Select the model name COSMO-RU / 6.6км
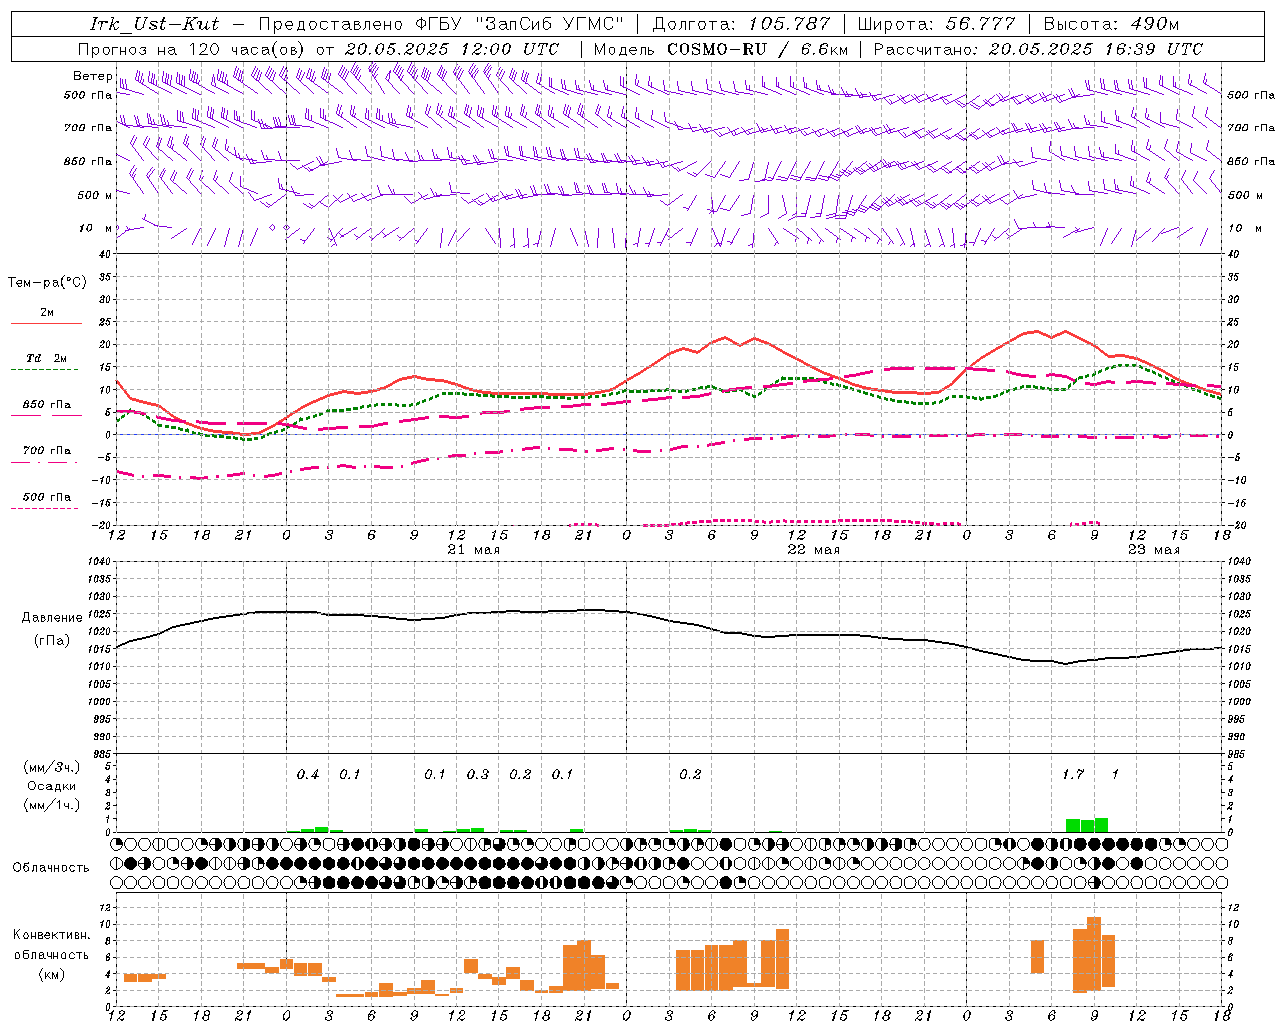 pos(757,49)
